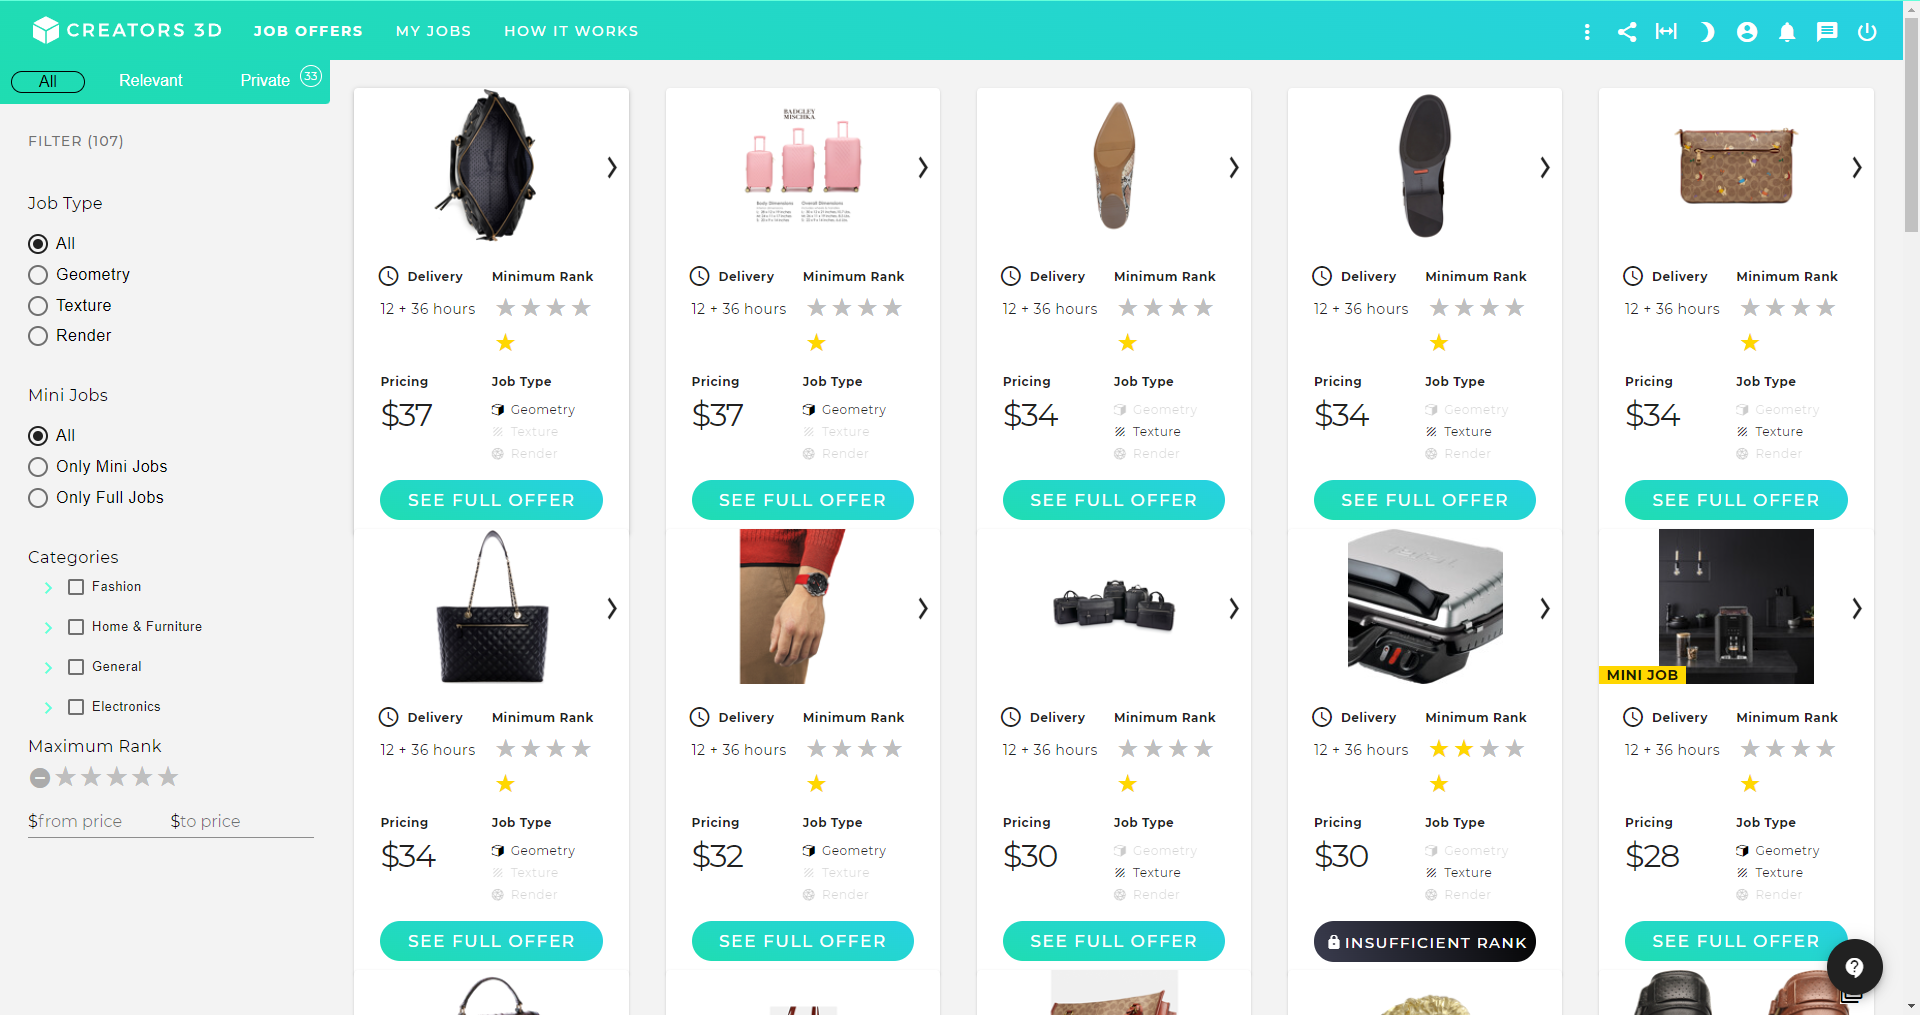1920x1015 pixels.
Task: Open the help question mark bubble
Action: point(1854,967)
